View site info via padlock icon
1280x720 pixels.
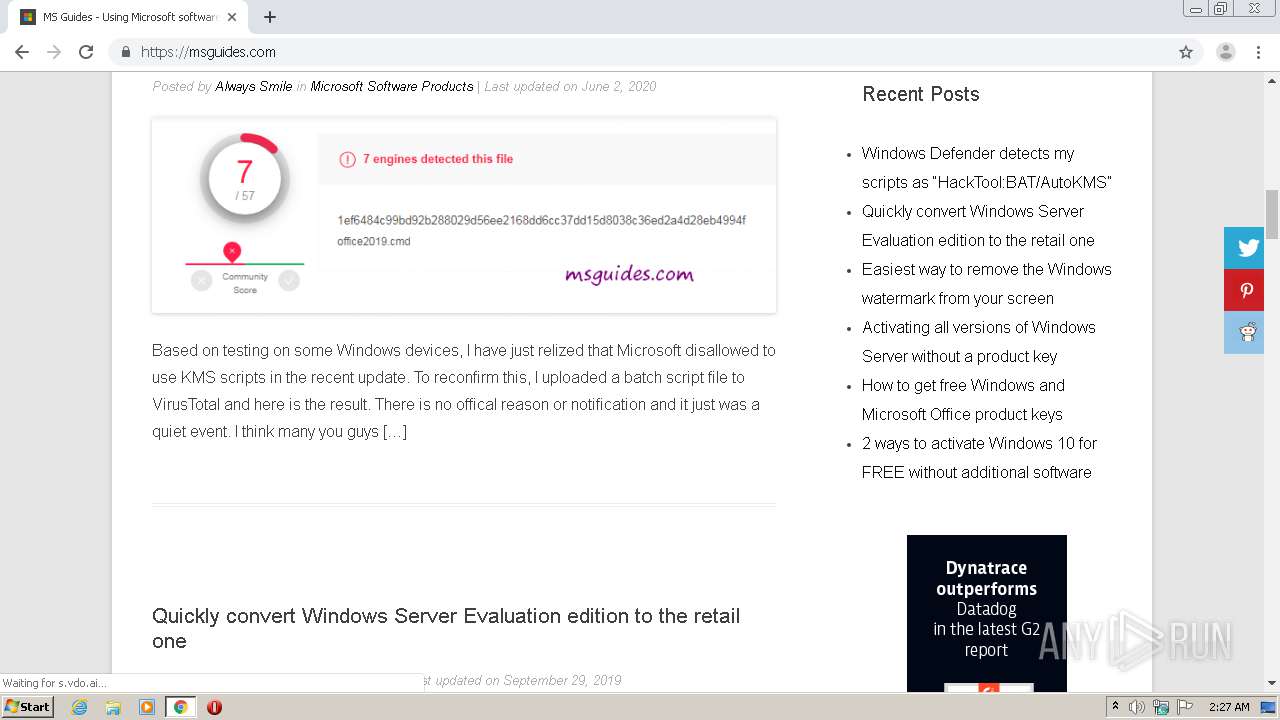tap(126, 52)
